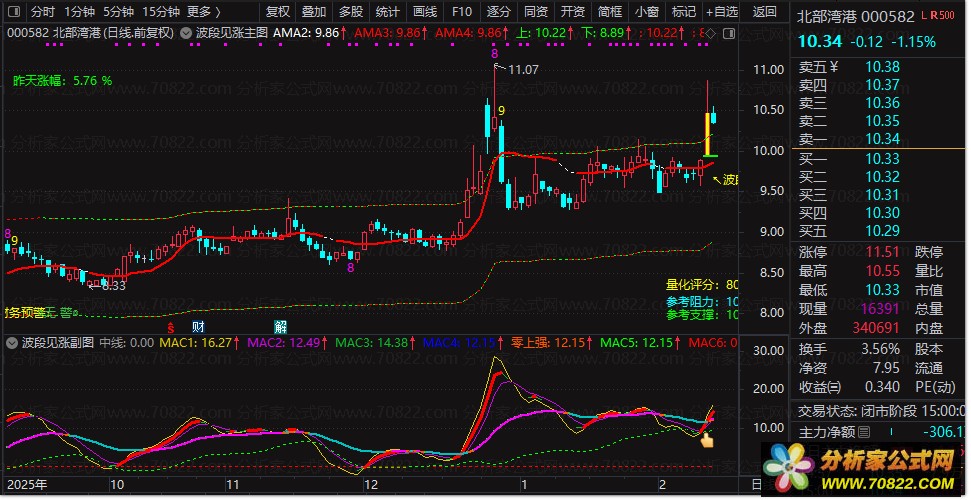Click the 500 index tag
Image resolution: width=971 pixels, height=500 pixels.
[x=946, y=15]
